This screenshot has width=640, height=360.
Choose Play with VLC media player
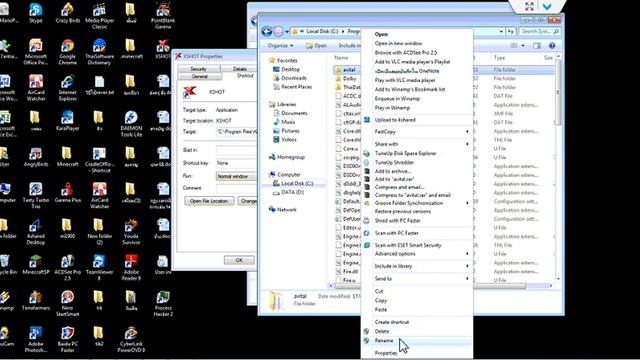click(x=417, y=80)
